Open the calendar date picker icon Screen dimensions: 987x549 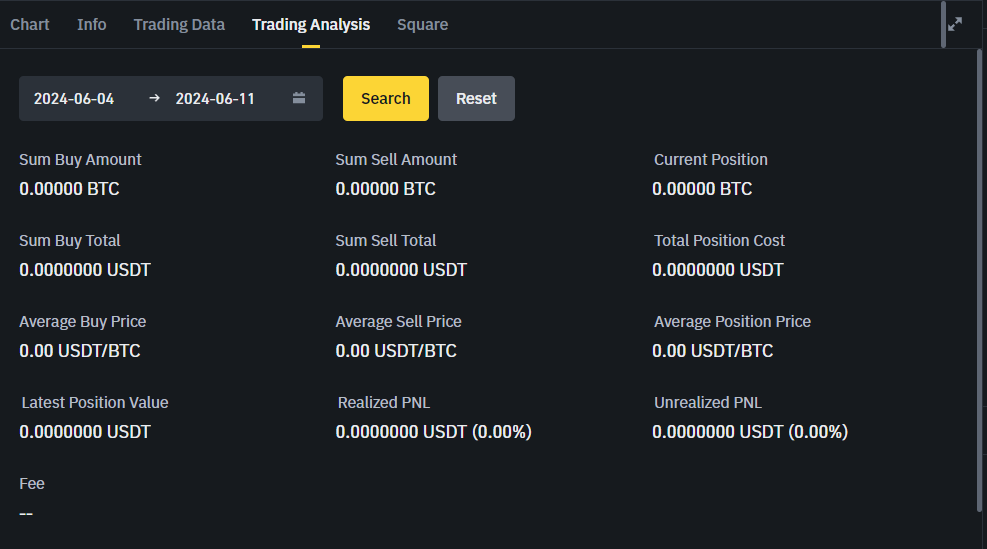click(299, 98)
